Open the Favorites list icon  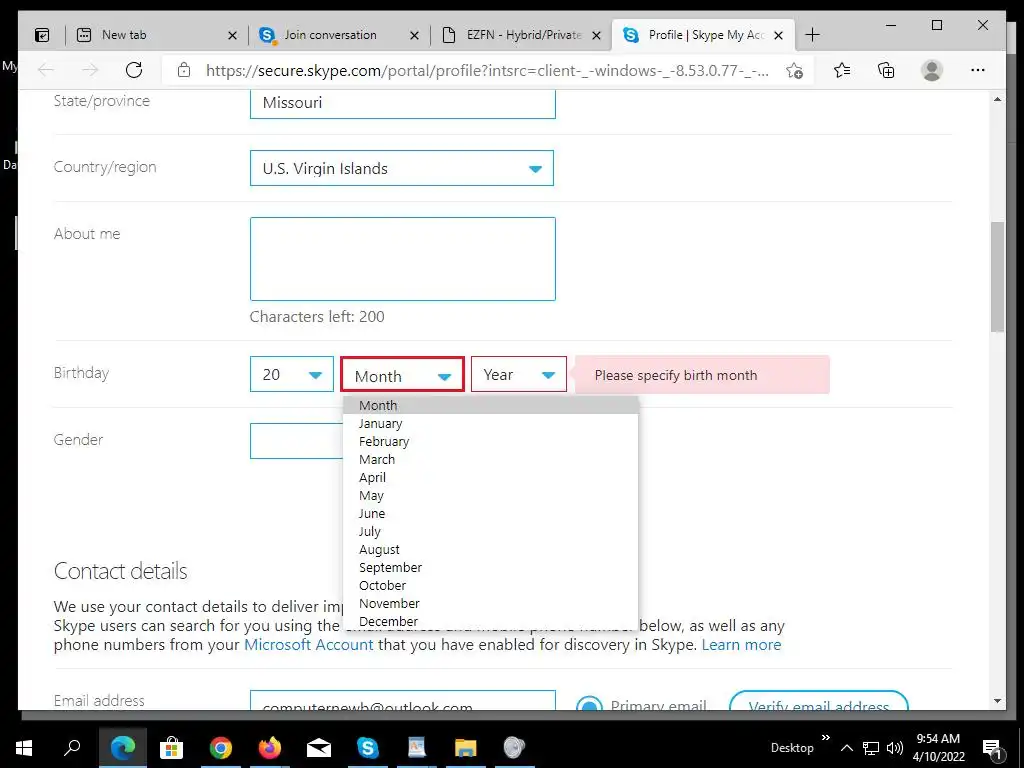coord(842,70)
